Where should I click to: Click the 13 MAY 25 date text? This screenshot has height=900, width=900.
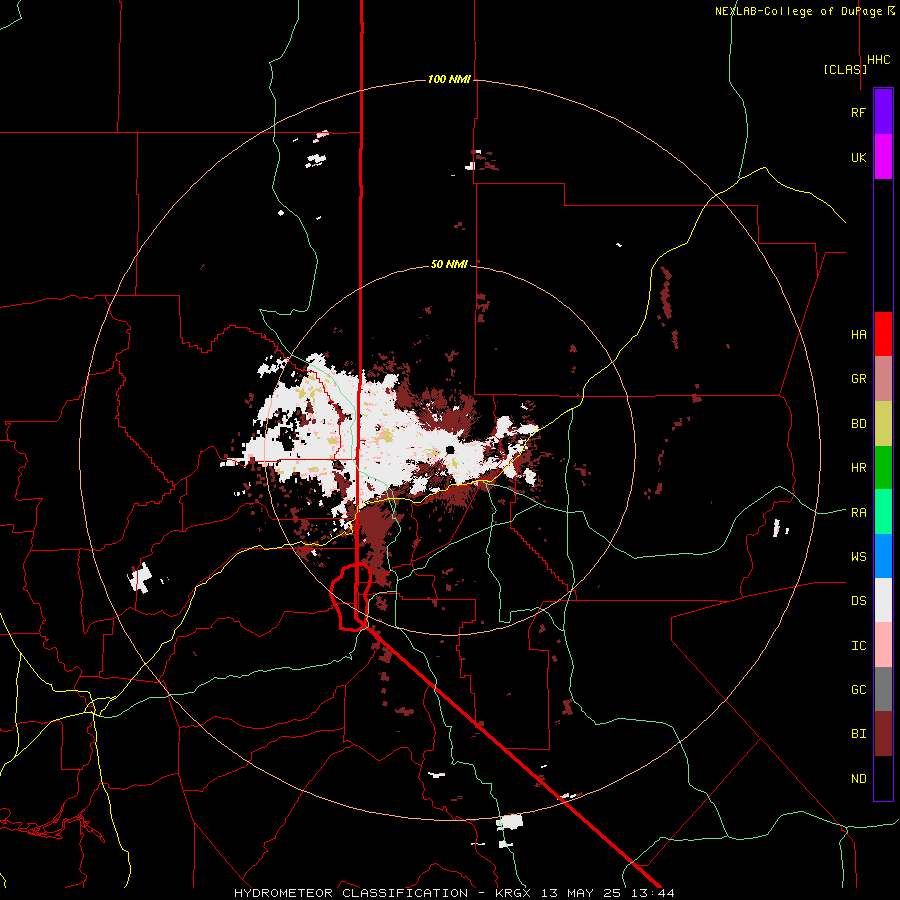(x=580, y=893)
